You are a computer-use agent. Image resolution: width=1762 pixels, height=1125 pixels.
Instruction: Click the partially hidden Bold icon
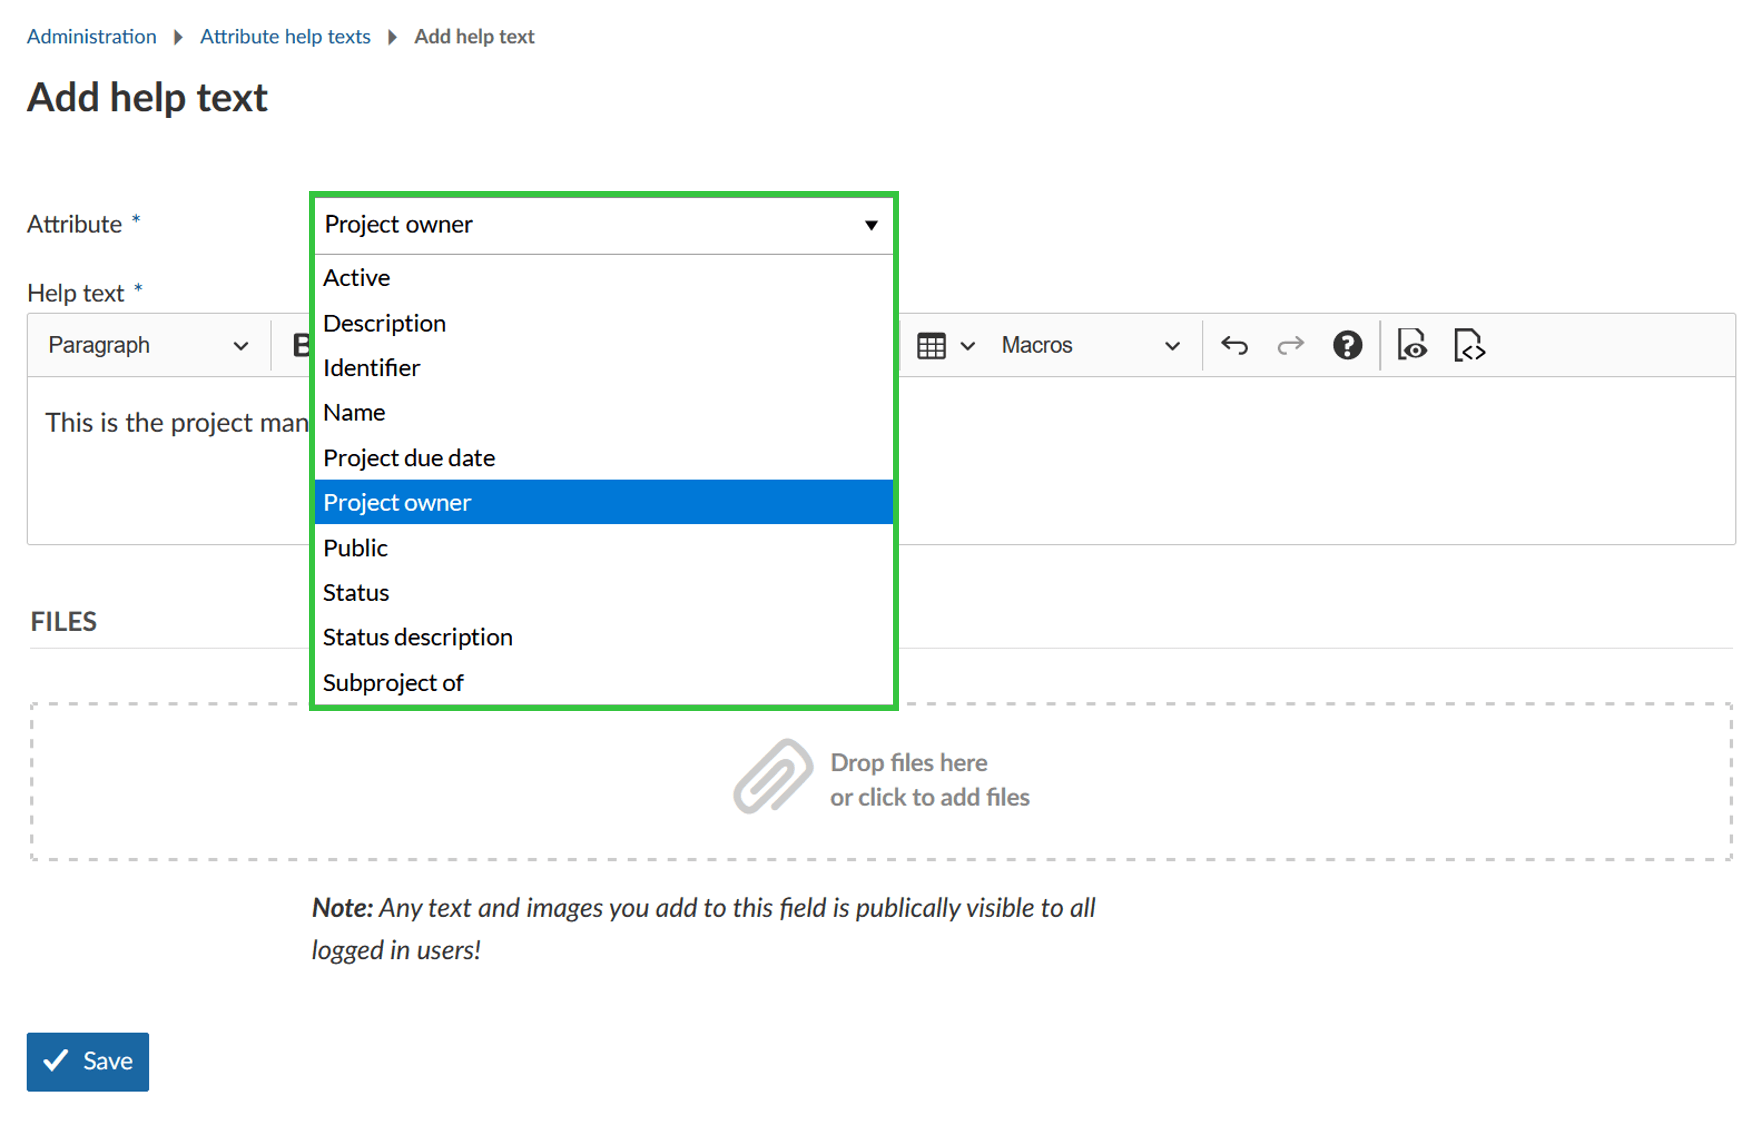pyautogui.click(x=299, y=346)
